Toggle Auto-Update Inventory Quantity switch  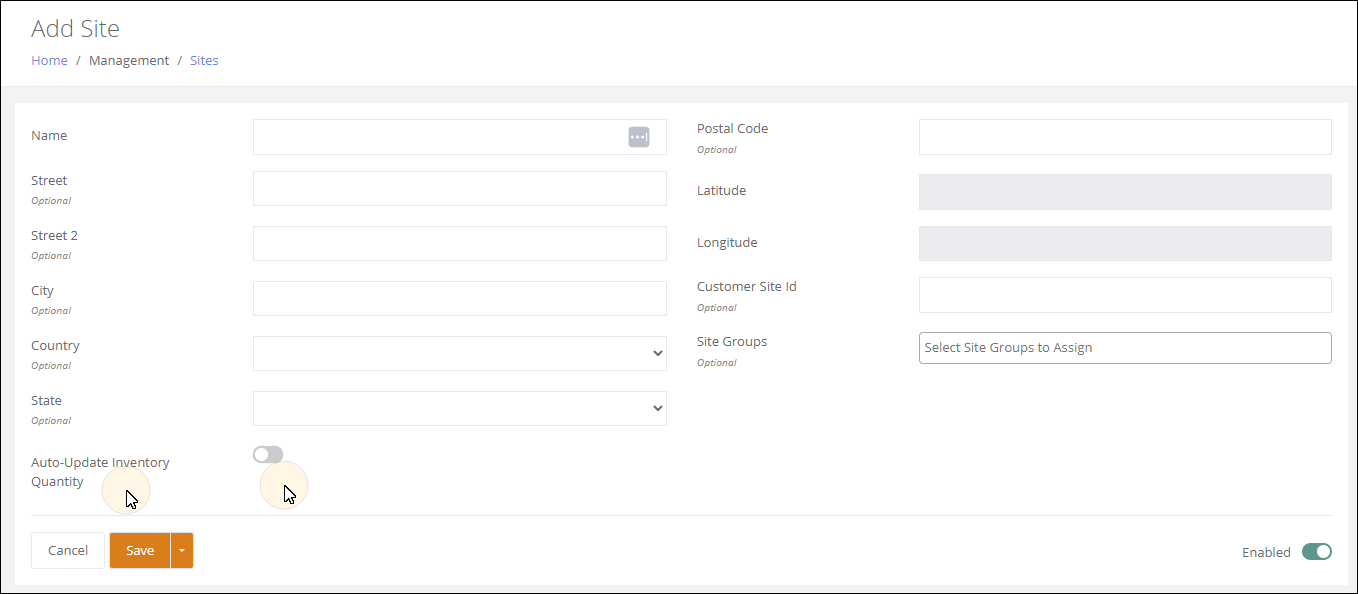coord(268,455)
